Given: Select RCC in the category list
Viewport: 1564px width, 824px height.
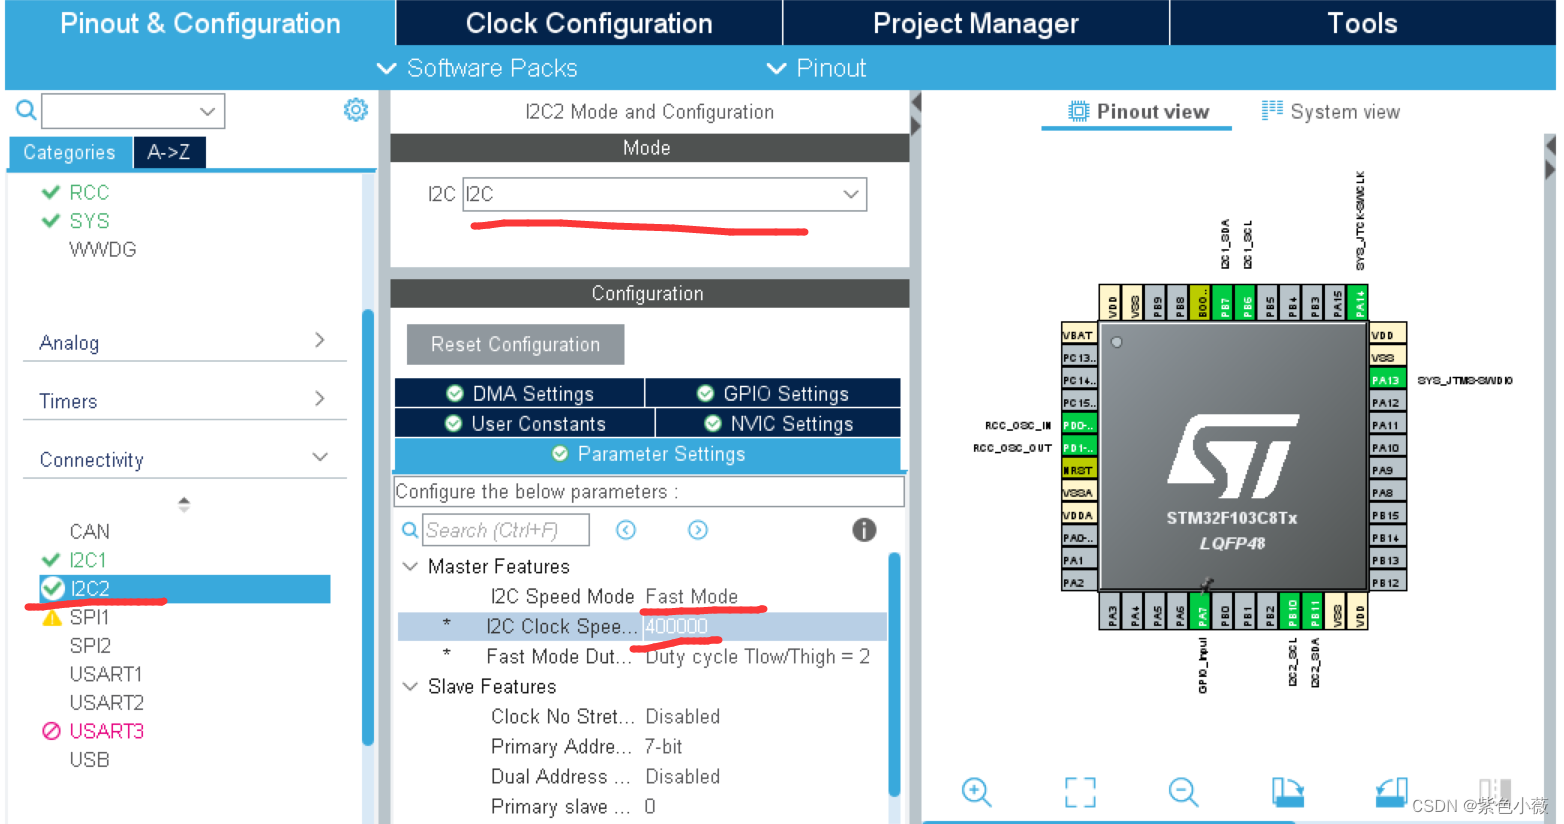Looking at the screenshot, I should (x=89, y=192).
